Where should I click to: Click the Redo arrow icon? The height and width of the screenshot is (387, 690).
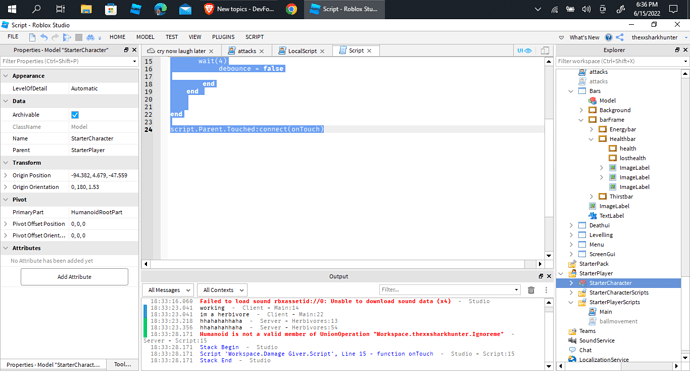tap(55, 37)
